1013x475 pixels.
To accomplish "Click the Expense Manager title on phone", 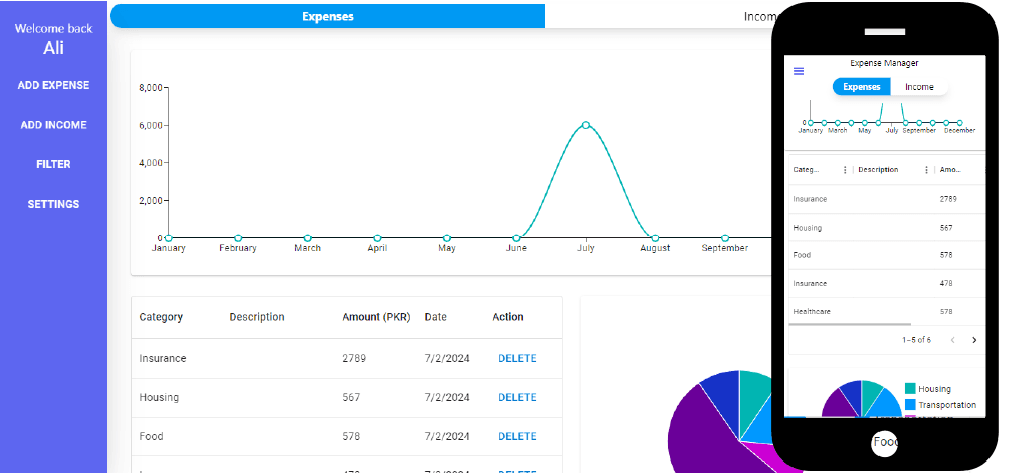I will click(x=884, y=63).
